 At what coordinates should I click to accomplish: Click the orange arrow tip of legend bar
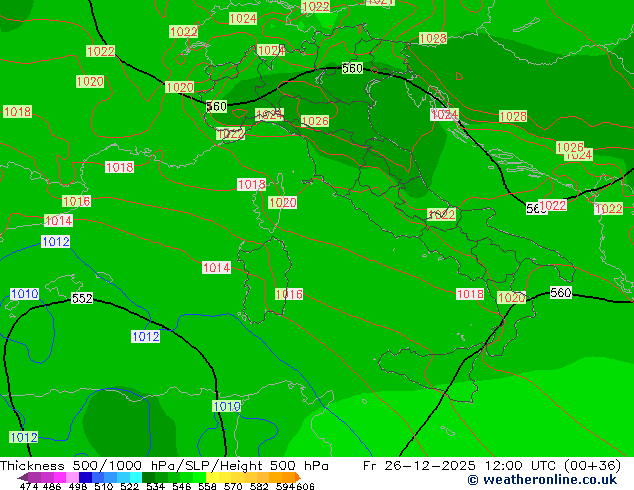tap(298, 477)
